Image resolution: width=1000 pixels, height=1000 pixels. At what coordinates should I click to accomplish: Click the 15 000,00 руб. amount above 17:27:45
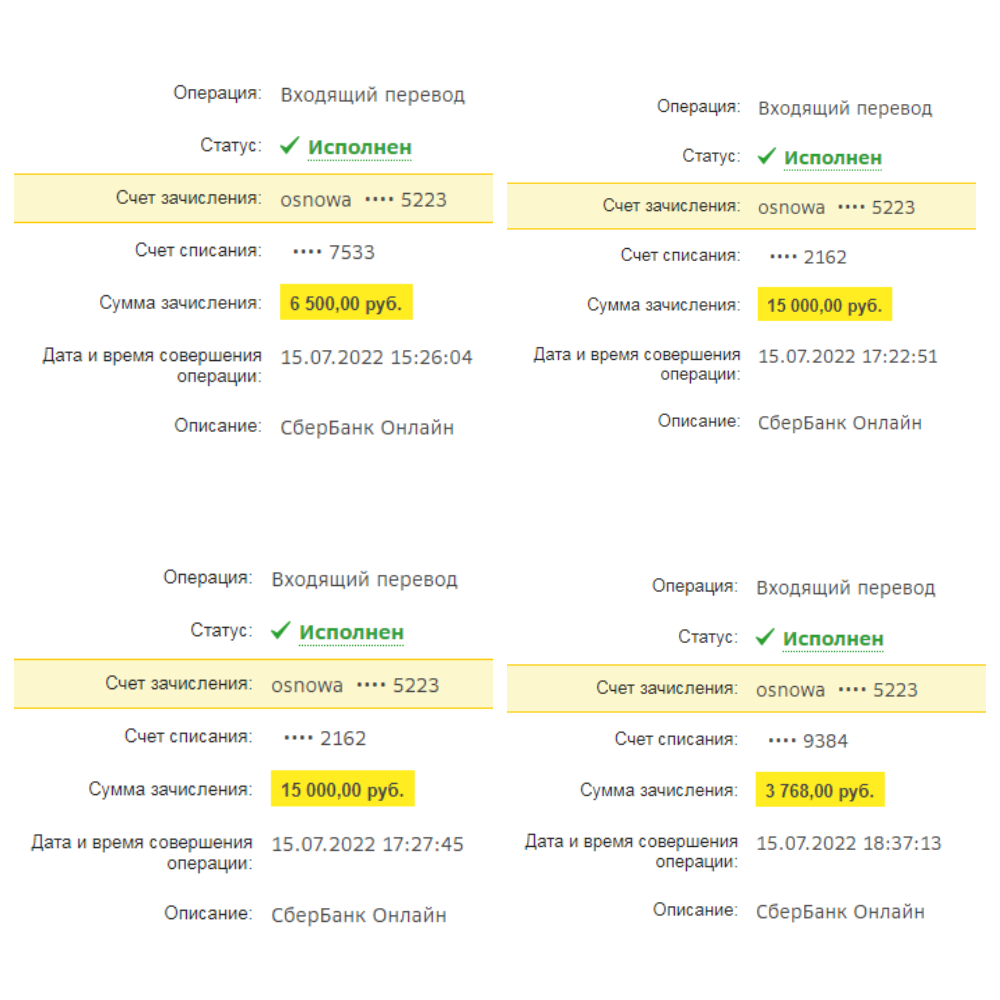tap(342, 790)
